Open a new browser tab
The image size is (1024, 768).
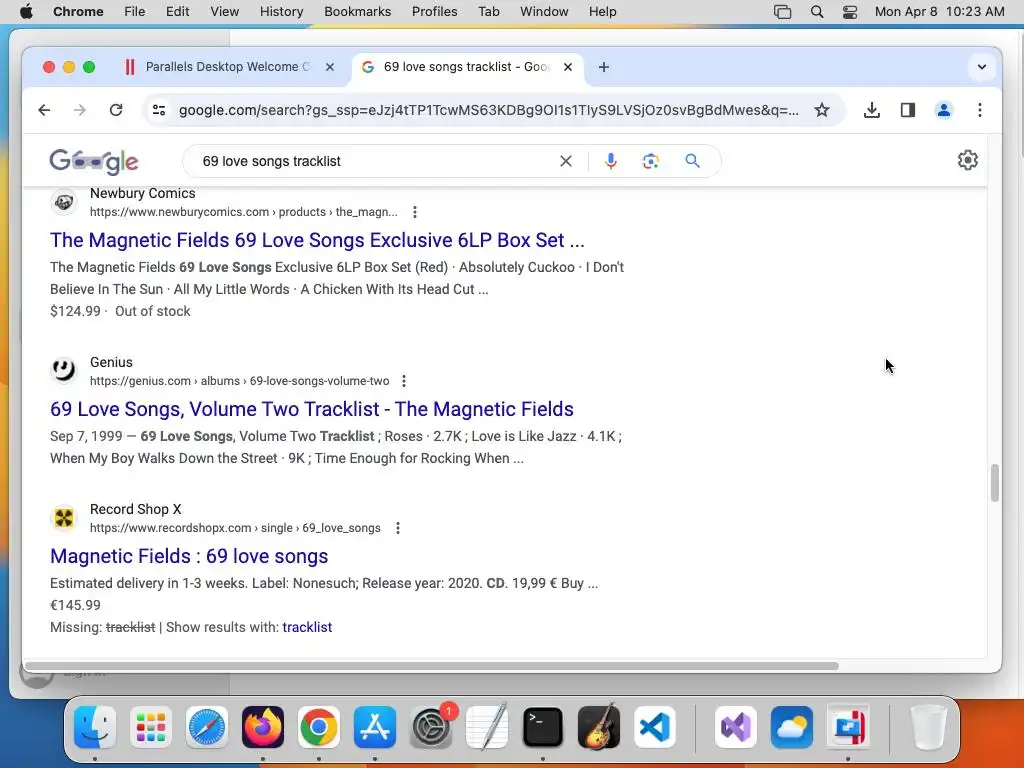pyautogui.click(x=603, y=67)
